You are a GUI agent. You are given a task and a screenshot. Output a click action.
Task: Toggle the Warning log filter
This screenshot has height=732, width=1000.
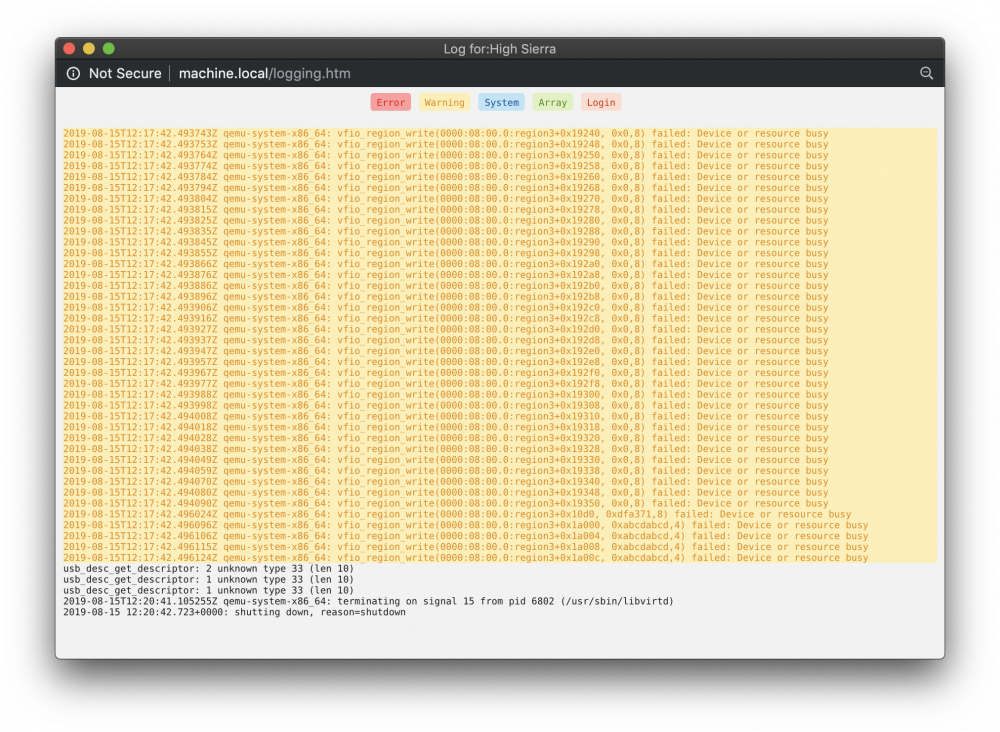tap(445, 103)
